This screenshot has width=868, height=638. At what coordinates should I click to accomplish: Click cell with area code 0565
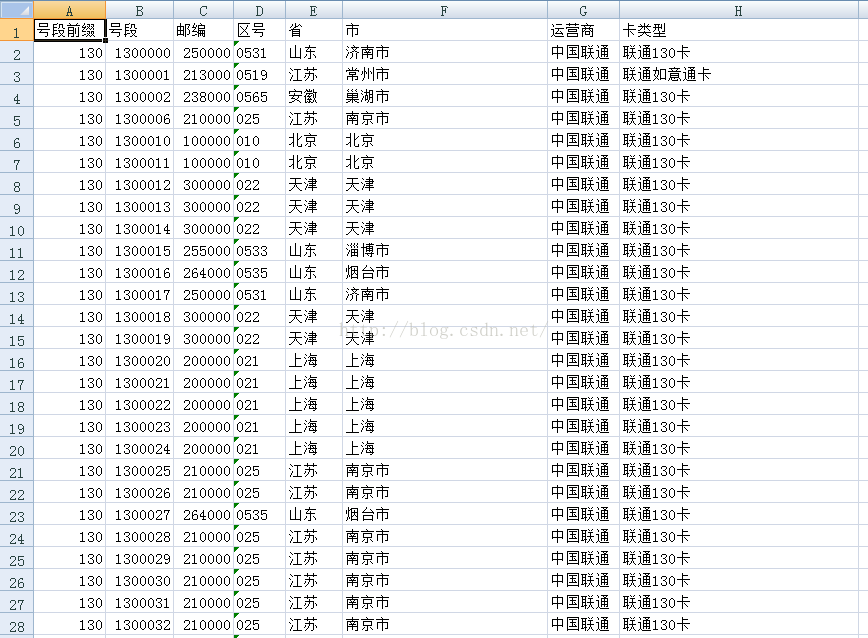click(260, 97)
